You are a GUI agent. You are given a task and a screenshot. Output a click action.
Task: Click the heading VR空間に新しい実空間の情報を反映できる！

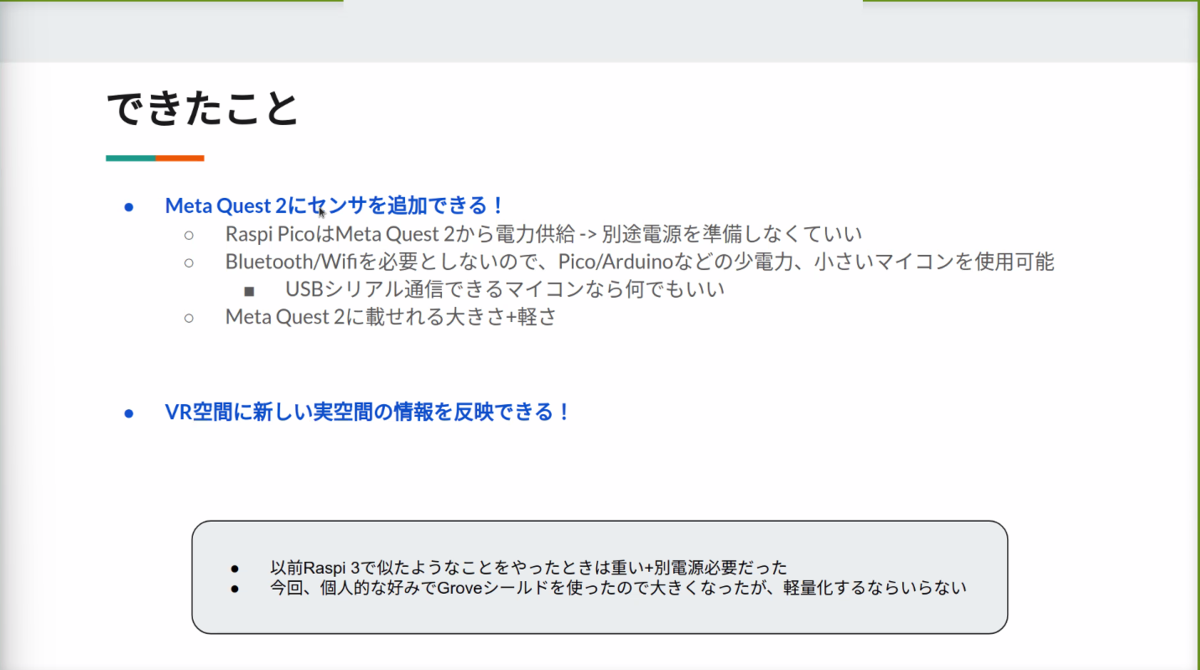[x=368, y=412]
